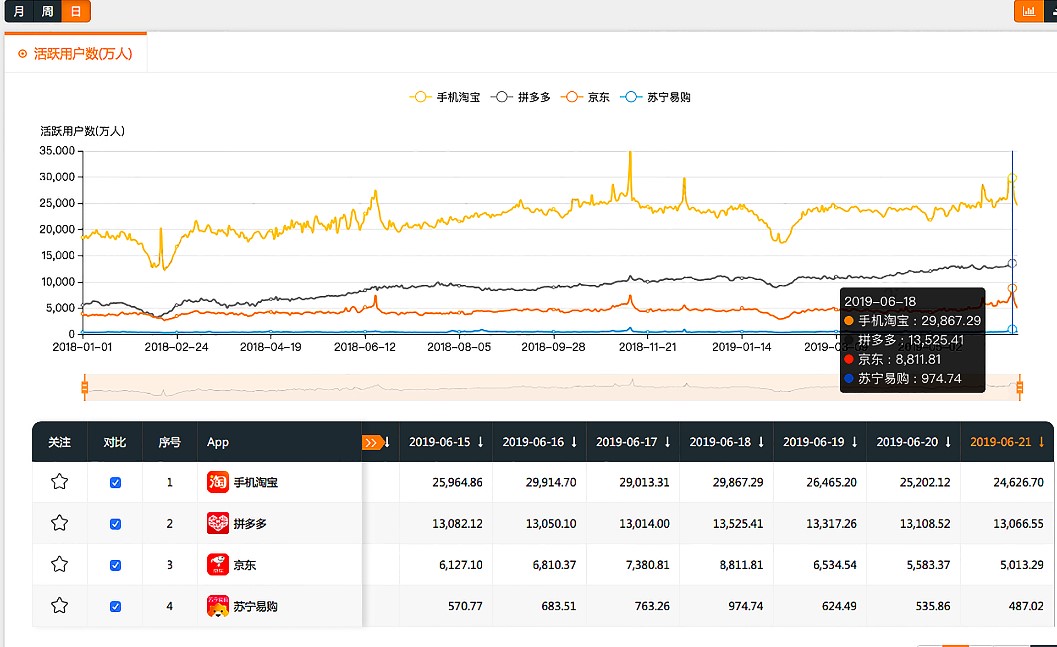Toggle the 拼多多 compare checkbox
1057x647 pixels.
coord(115,523)
